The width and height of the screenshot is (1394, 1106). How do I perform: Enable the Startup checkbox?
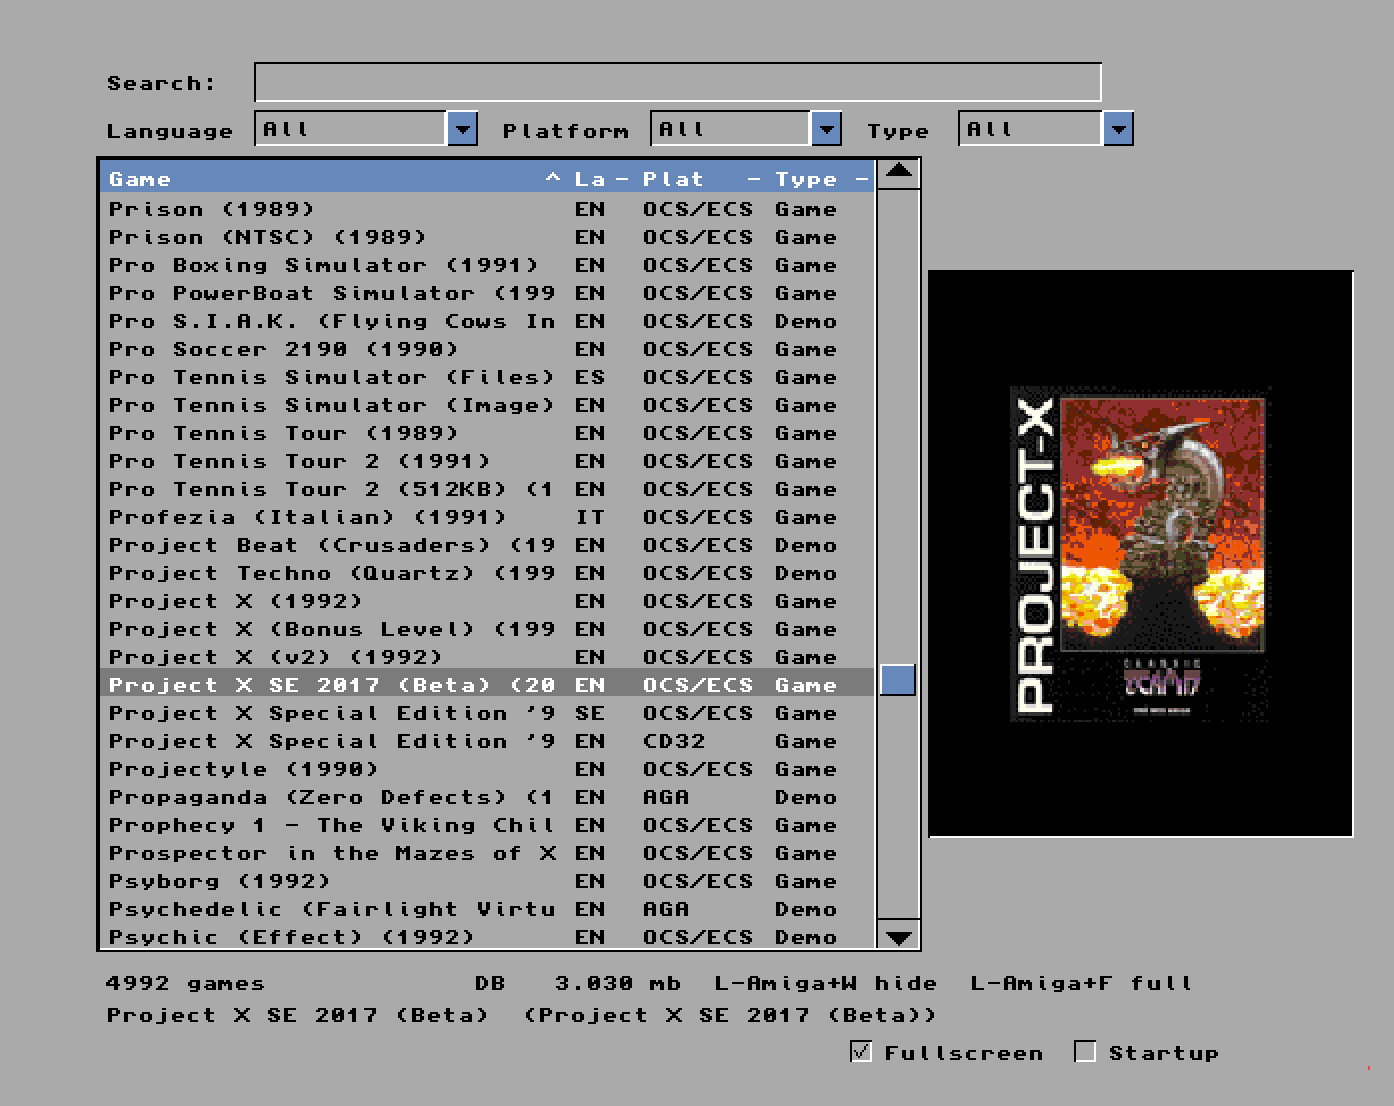pyautogui.click(x=1085, y=1052)
